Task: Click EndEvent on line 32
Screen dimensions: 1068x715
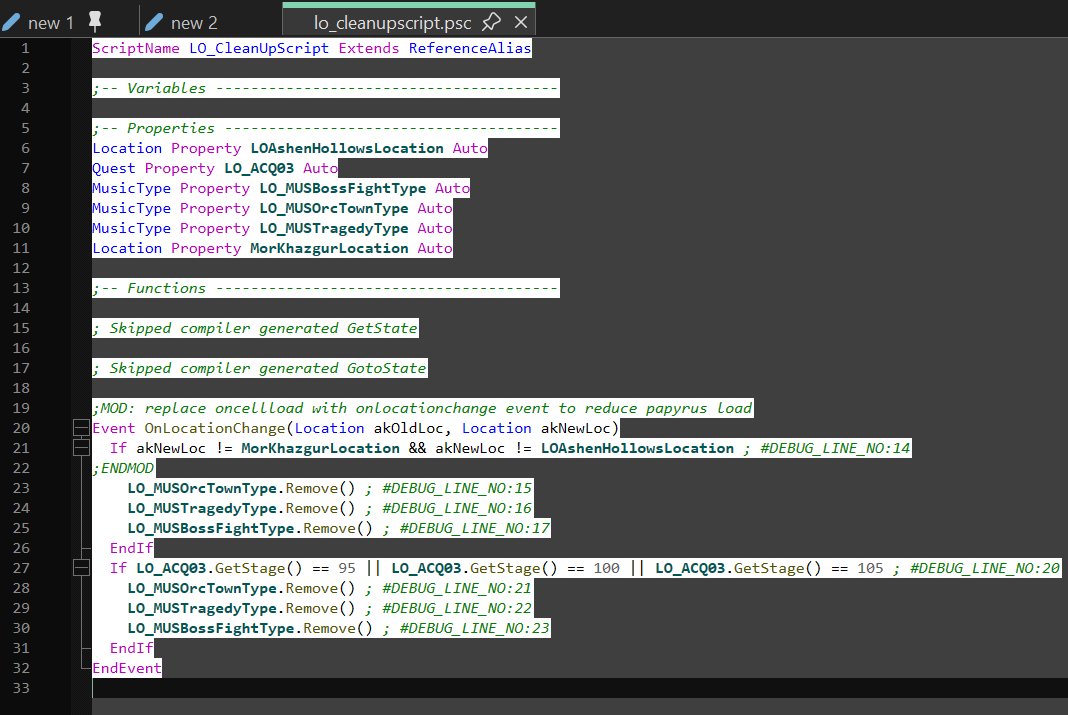Action: click(x=127, y=668)
